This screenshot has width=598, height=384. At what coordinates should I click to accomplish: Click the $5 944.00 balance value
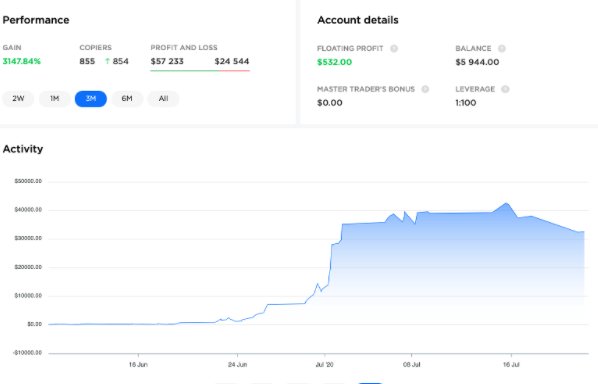(x=477, y=62)
